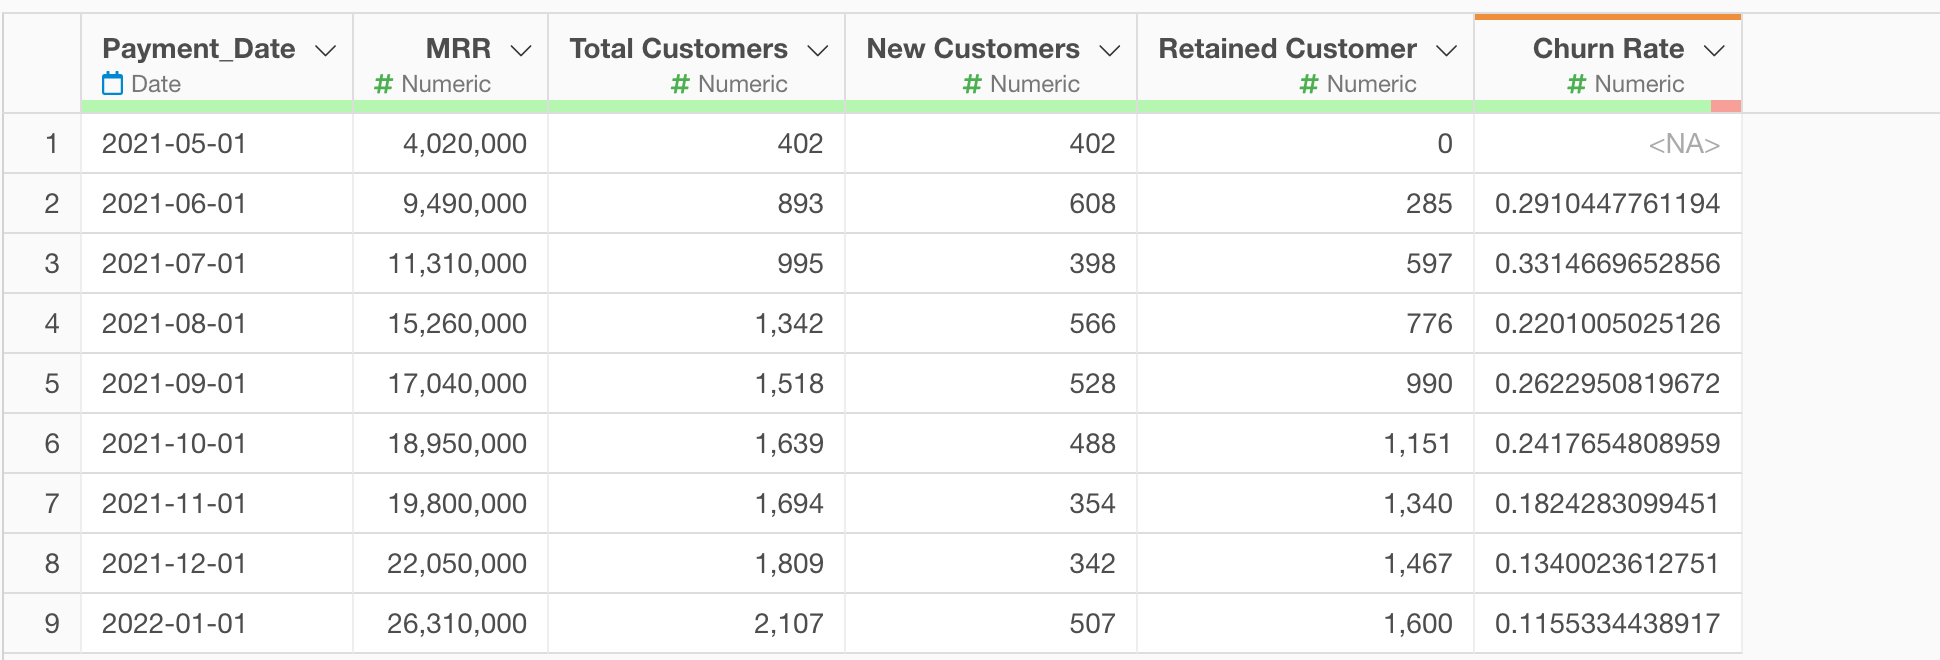Click the MRR numeric hash icon

point(383,85)
